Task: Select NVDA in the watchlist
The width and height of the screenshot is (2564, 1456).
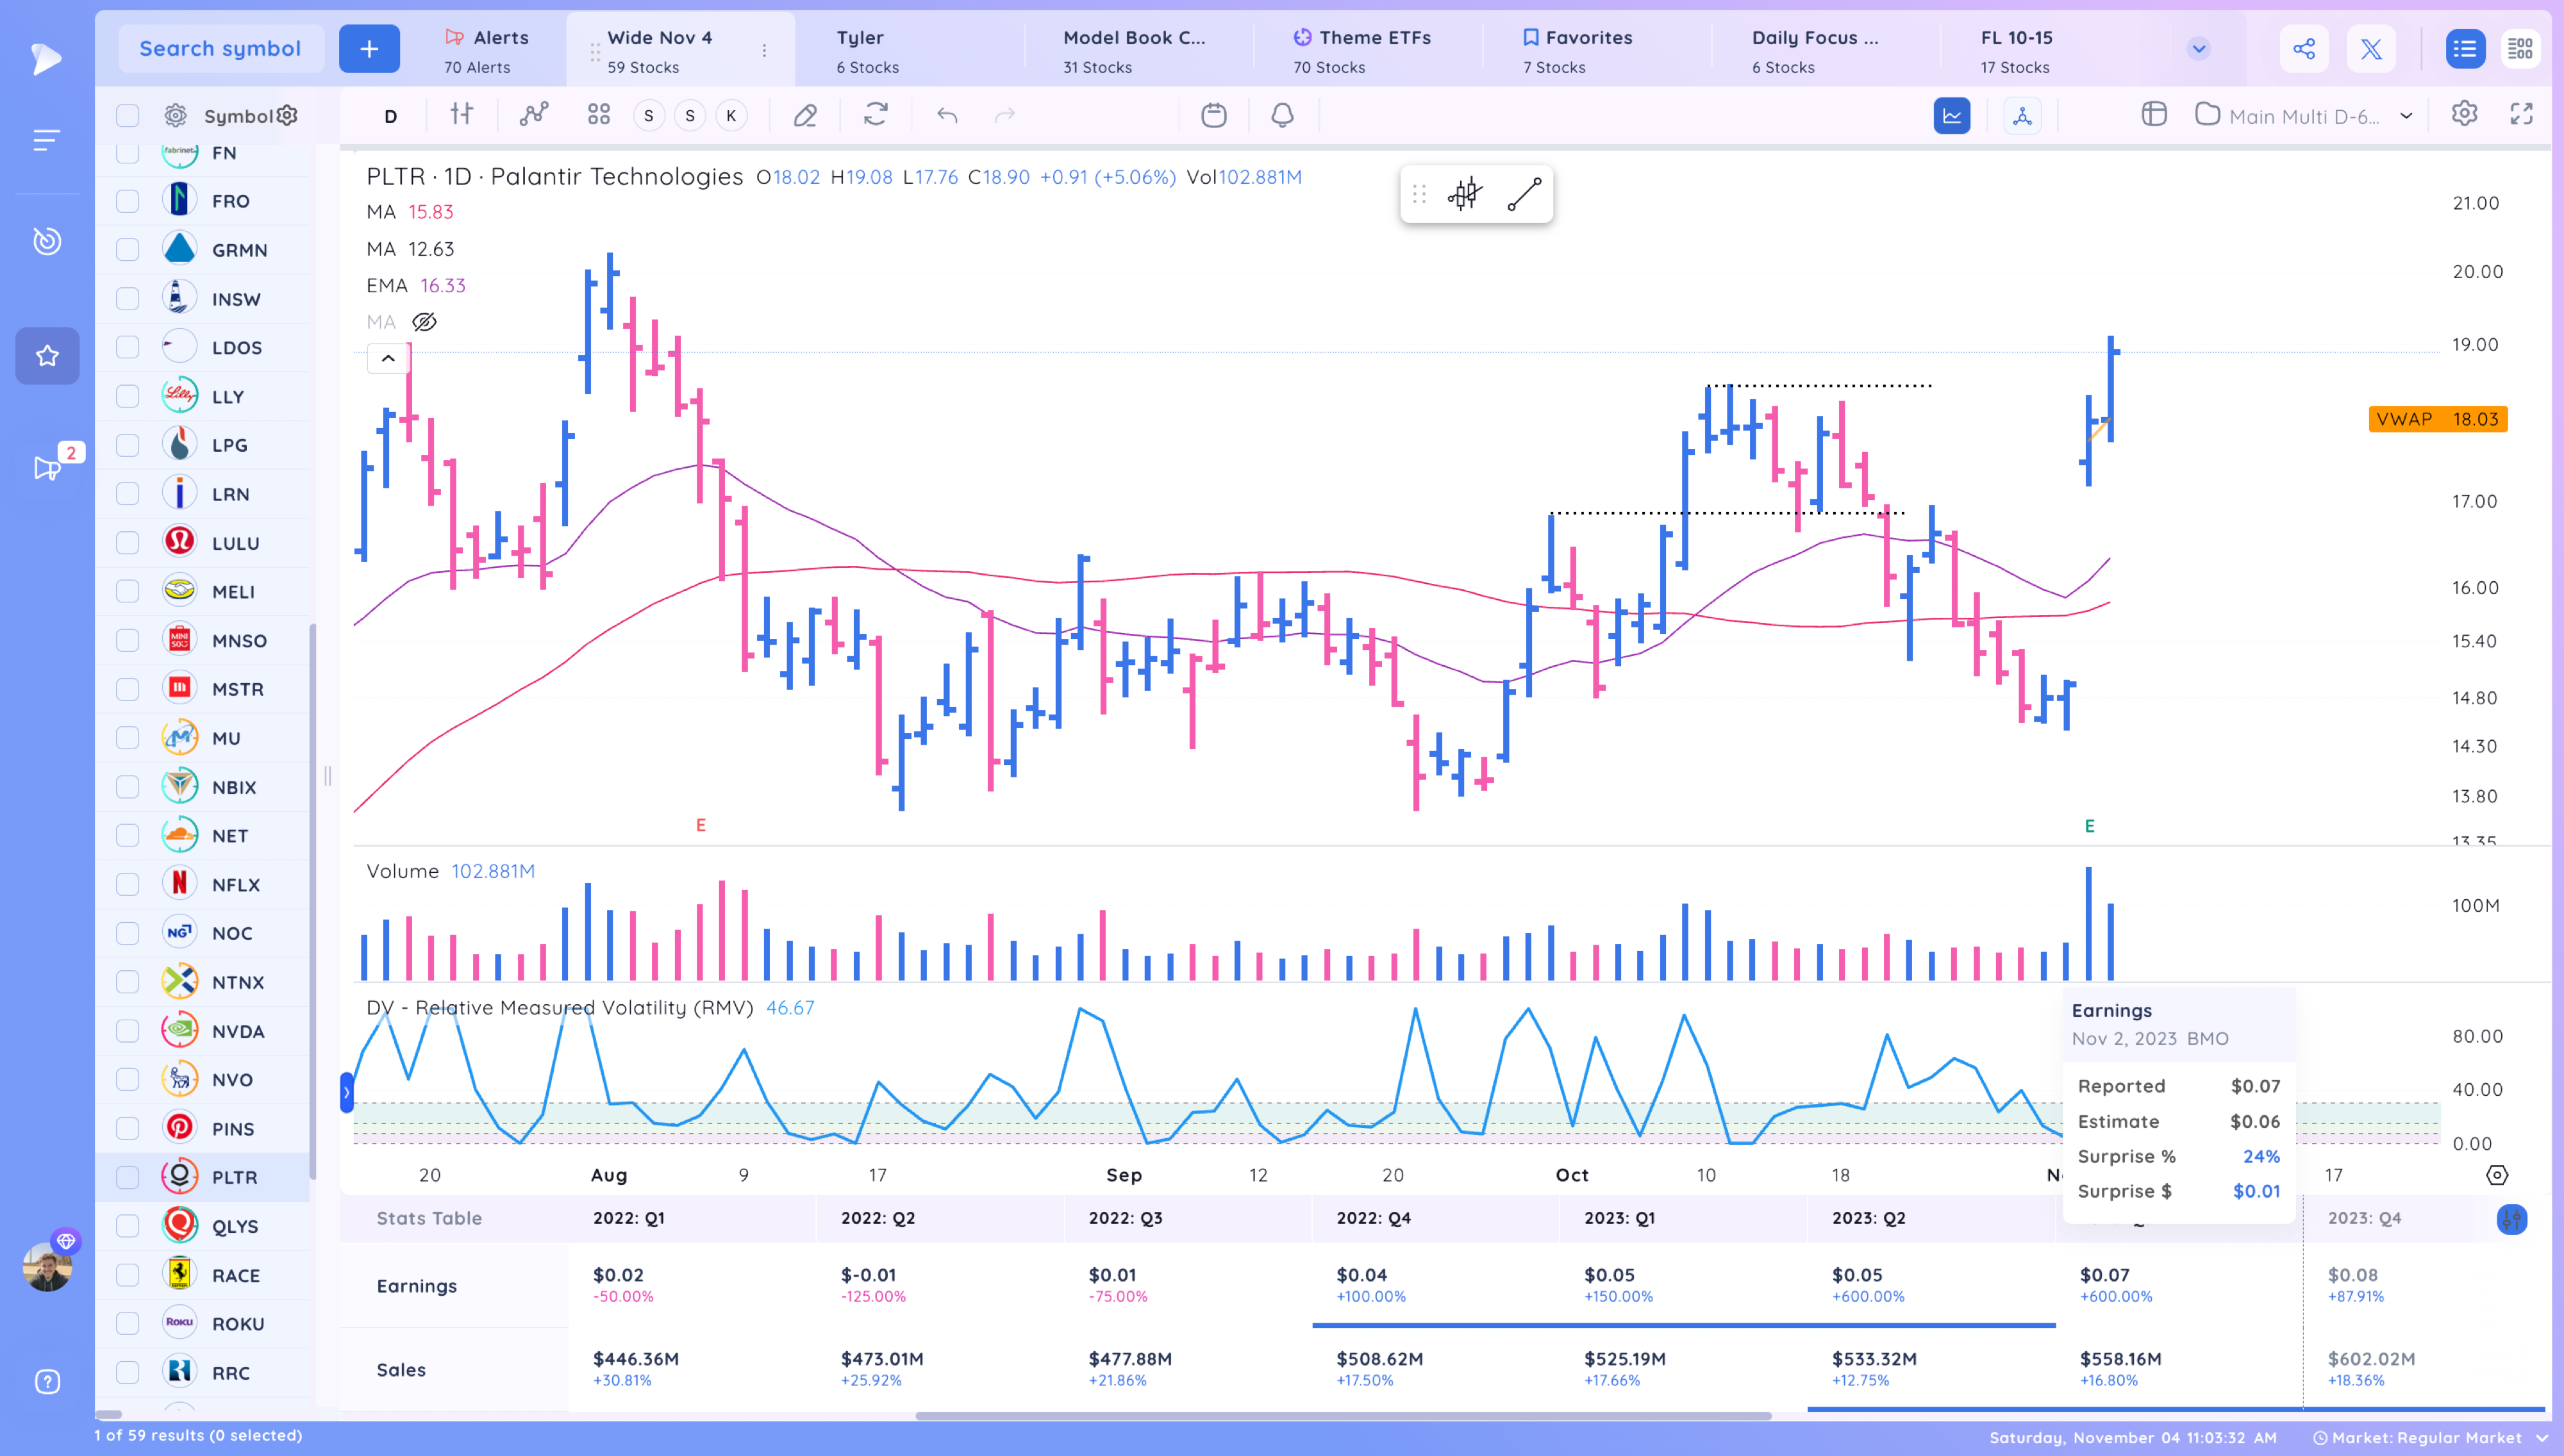Action: tap(237, 1031)
